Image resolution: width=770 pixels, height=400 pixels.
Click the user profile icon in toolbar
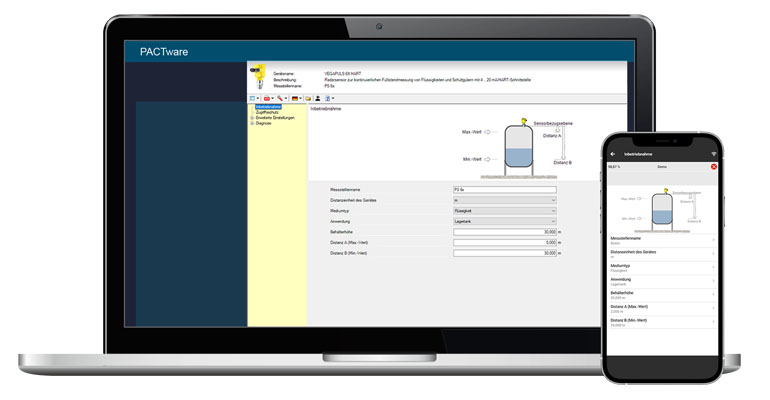[318, 98]
